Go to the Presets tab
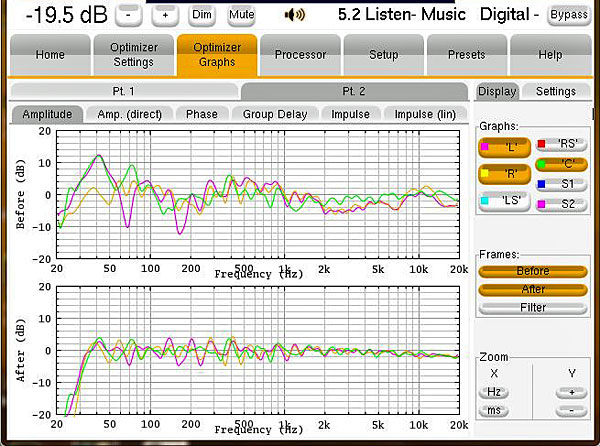 (x=467, y=55)
